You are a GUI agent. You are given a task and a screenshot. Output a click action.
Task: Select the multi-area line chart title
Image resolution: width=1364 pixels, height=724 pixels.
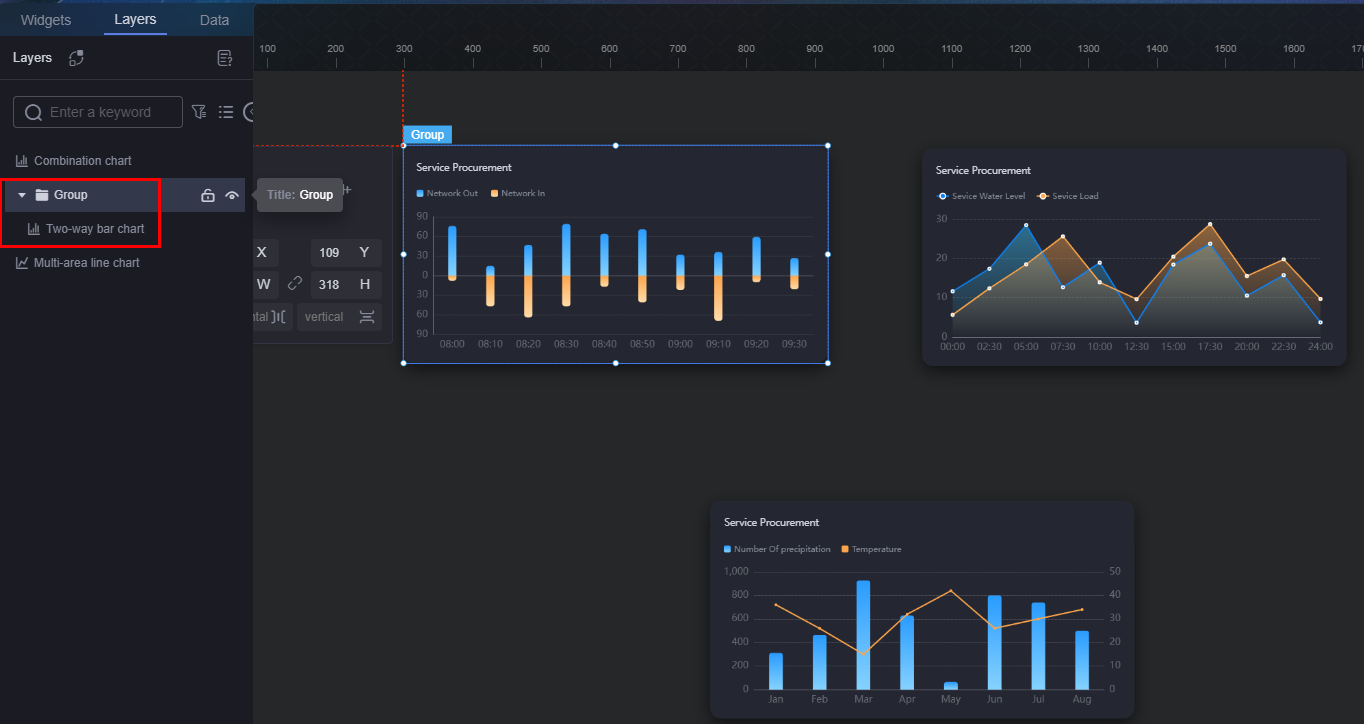pos(983,170)
